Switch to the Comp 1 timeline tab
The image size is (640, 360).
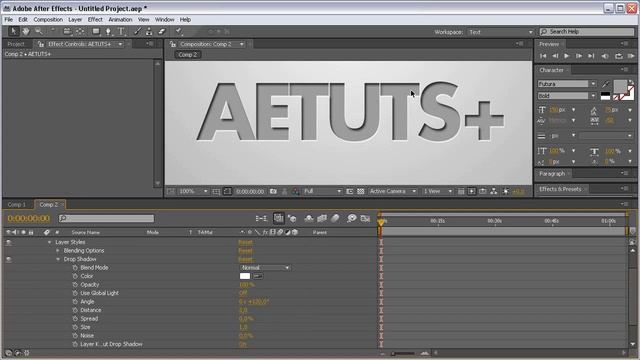17,205
